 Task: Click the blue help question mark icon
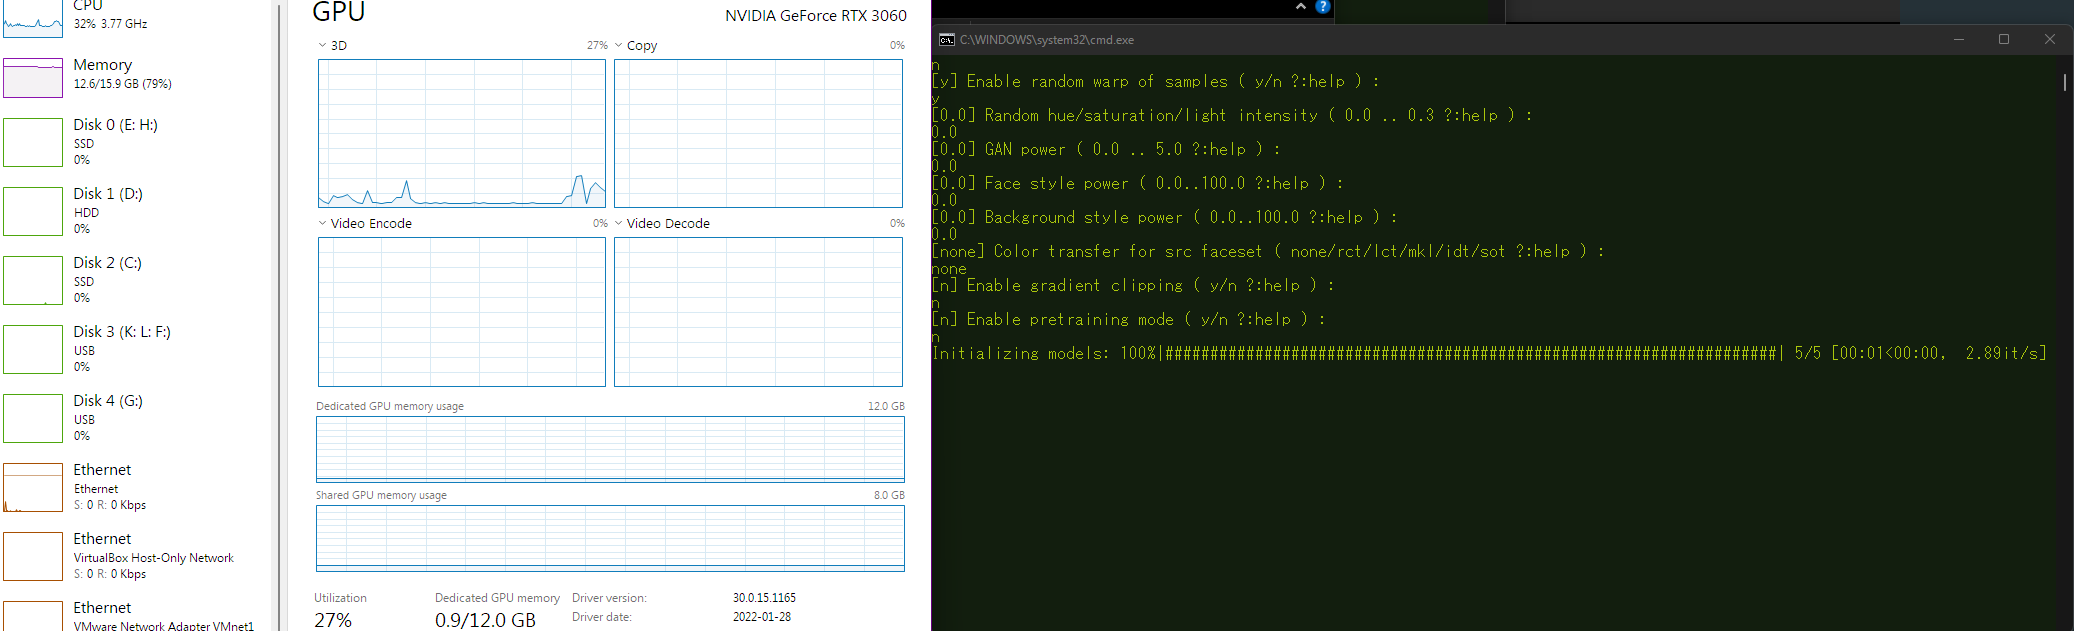[x=1323, y=7]
